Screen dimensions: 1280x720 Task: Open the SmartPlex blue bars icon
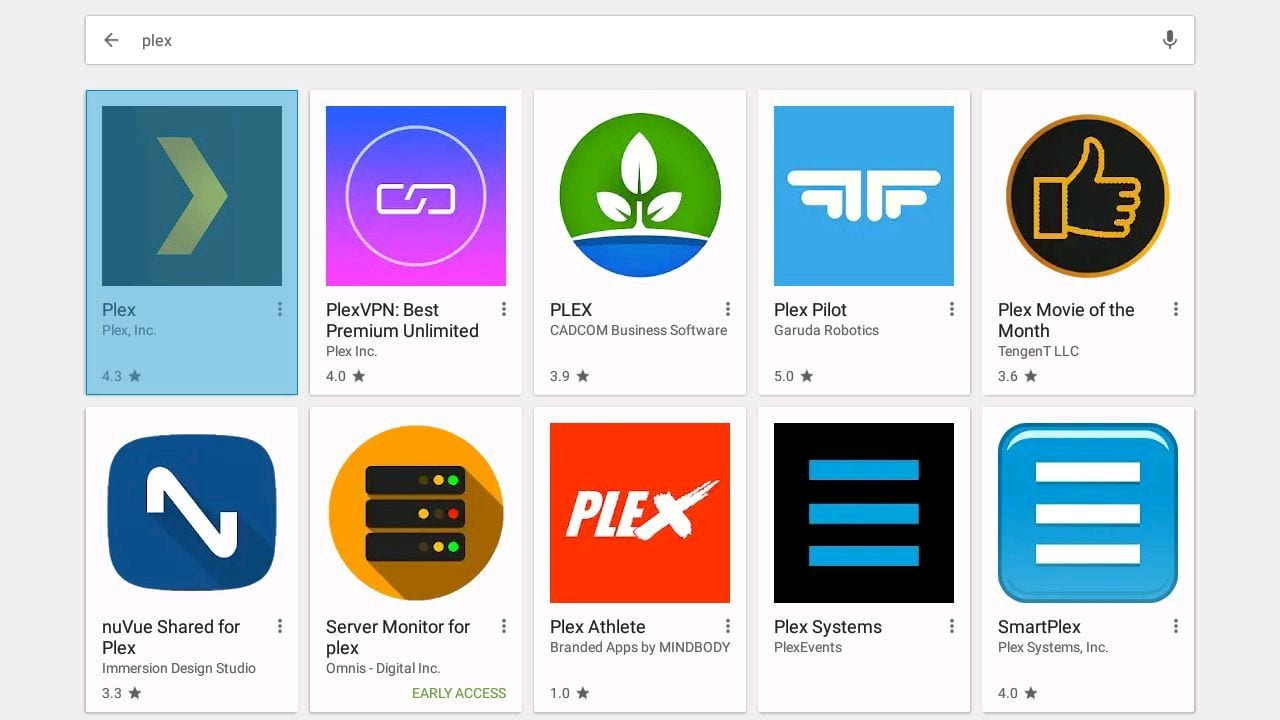(1088, 513)
